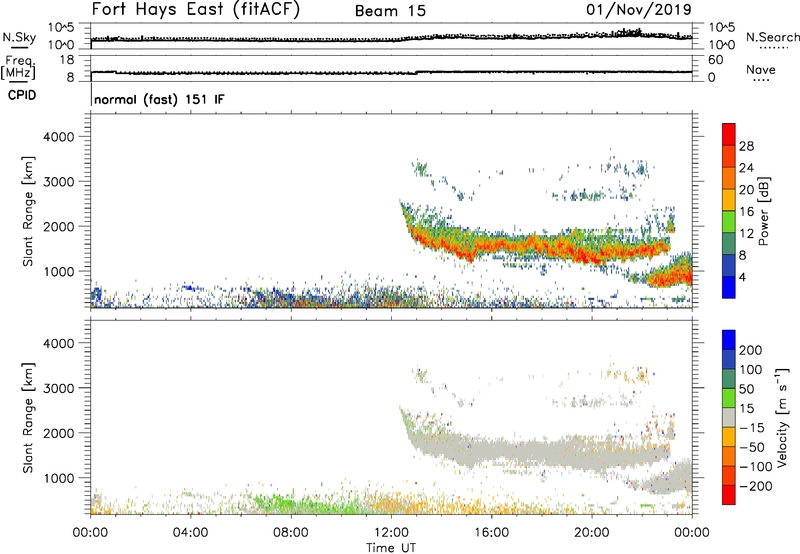Click the "Fort Hays East (fitACF)" title
800x554 pixels.
195,10
